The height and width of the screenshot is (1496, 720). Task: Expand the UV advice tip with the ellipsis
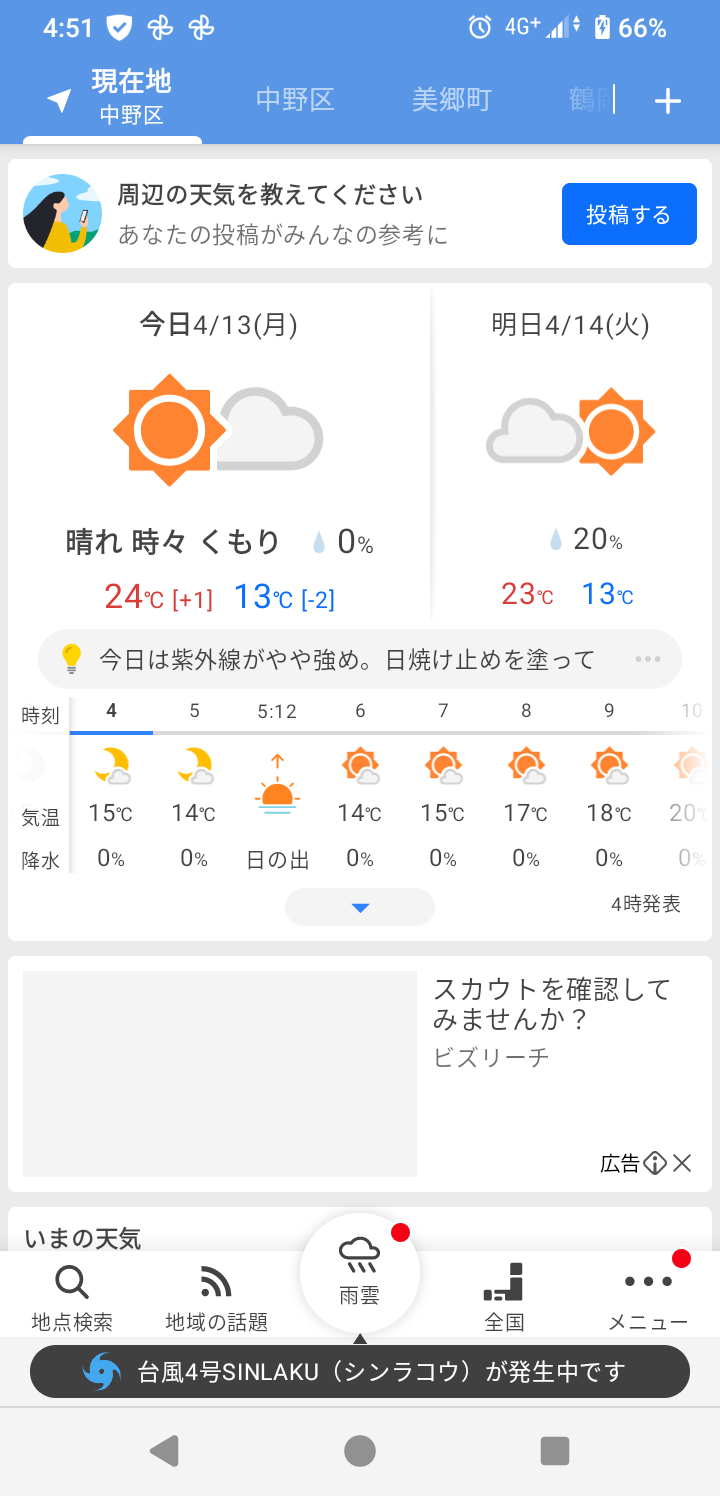tap(647, 659)
